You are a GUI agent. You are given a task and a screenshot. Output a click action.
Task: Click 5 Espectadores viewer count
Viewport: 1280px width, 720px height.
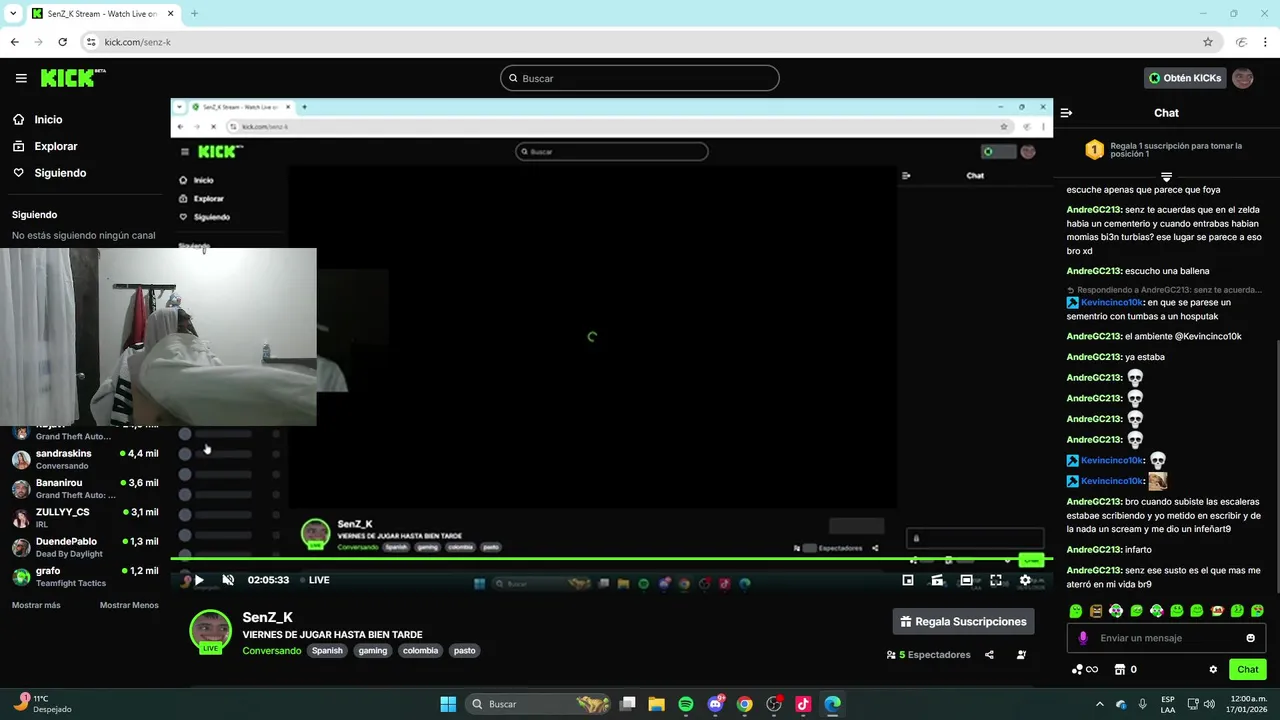pyautogui.click(x=928, y=655)
